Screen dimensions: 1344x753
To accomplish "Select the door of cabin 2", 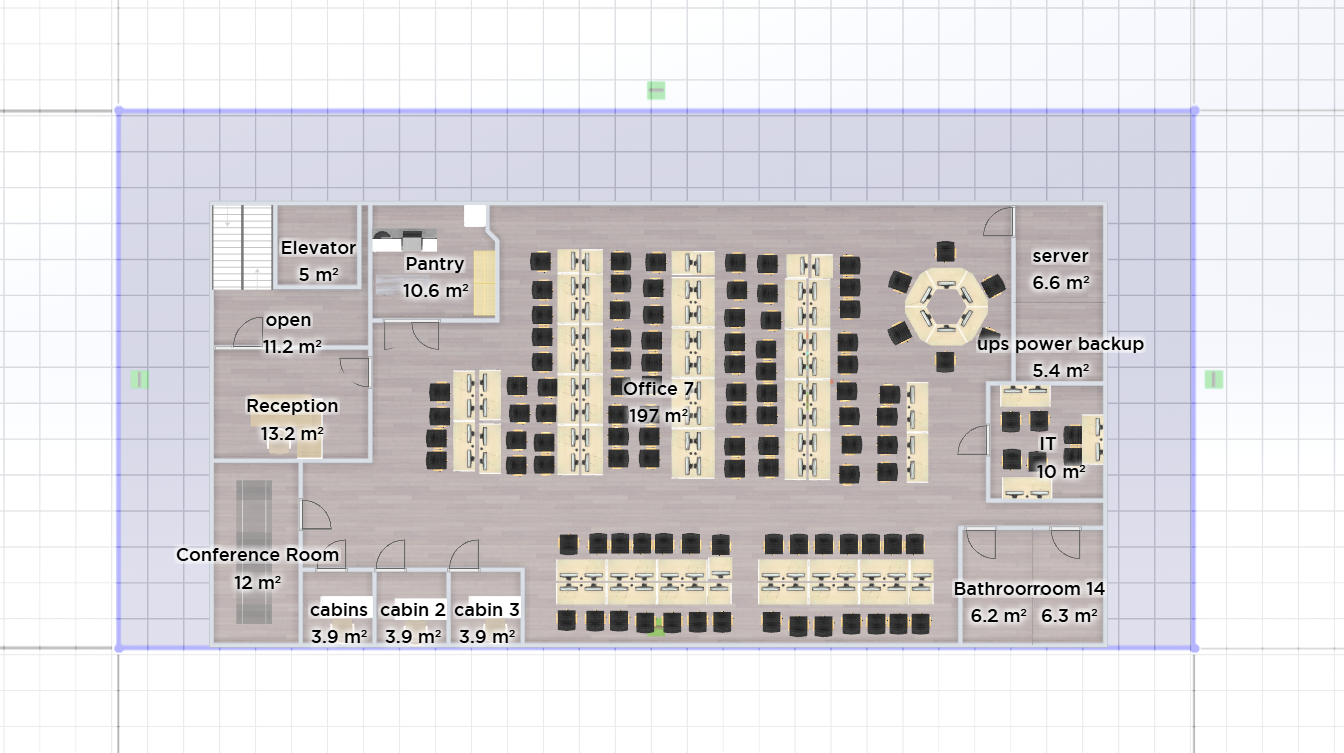I will click(391, 555).
